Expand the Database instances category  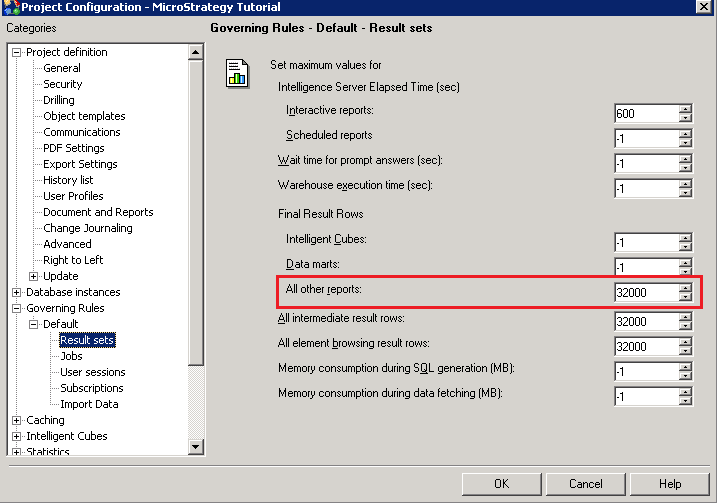tap(16, 292)
